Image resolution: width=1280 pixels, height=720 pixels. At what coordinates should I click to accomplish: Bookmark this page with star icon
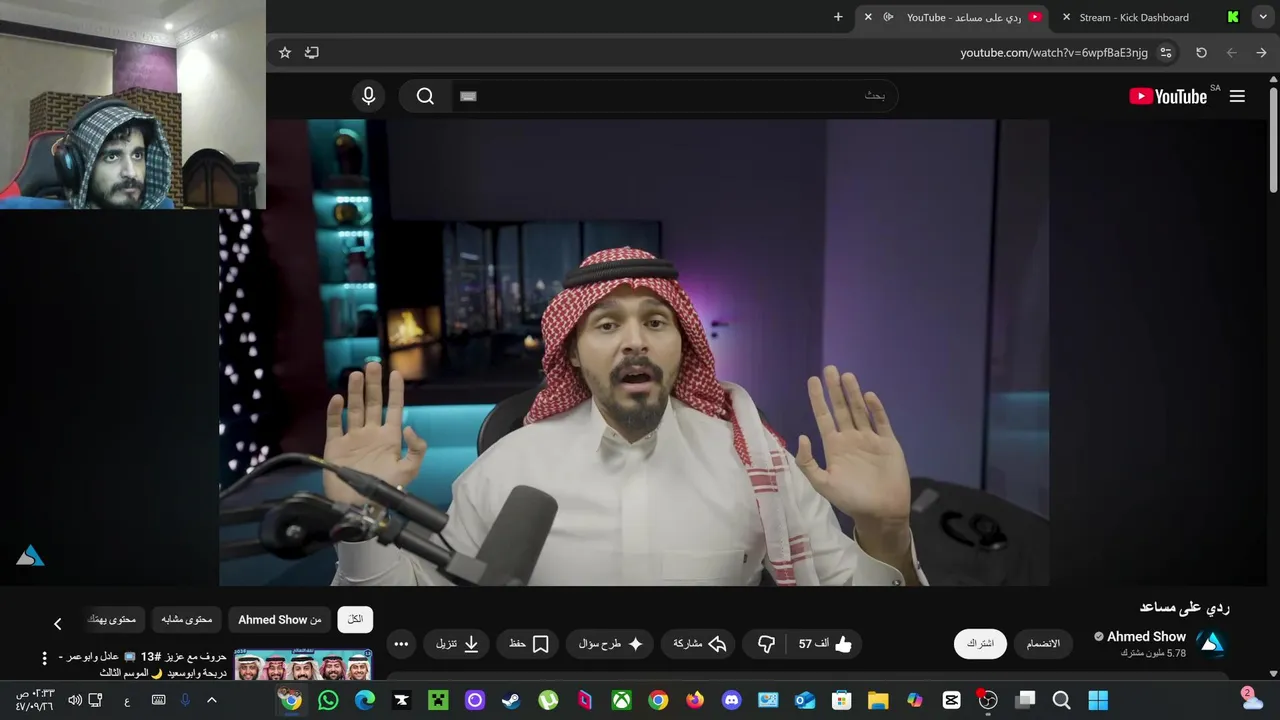coord(285,52)
